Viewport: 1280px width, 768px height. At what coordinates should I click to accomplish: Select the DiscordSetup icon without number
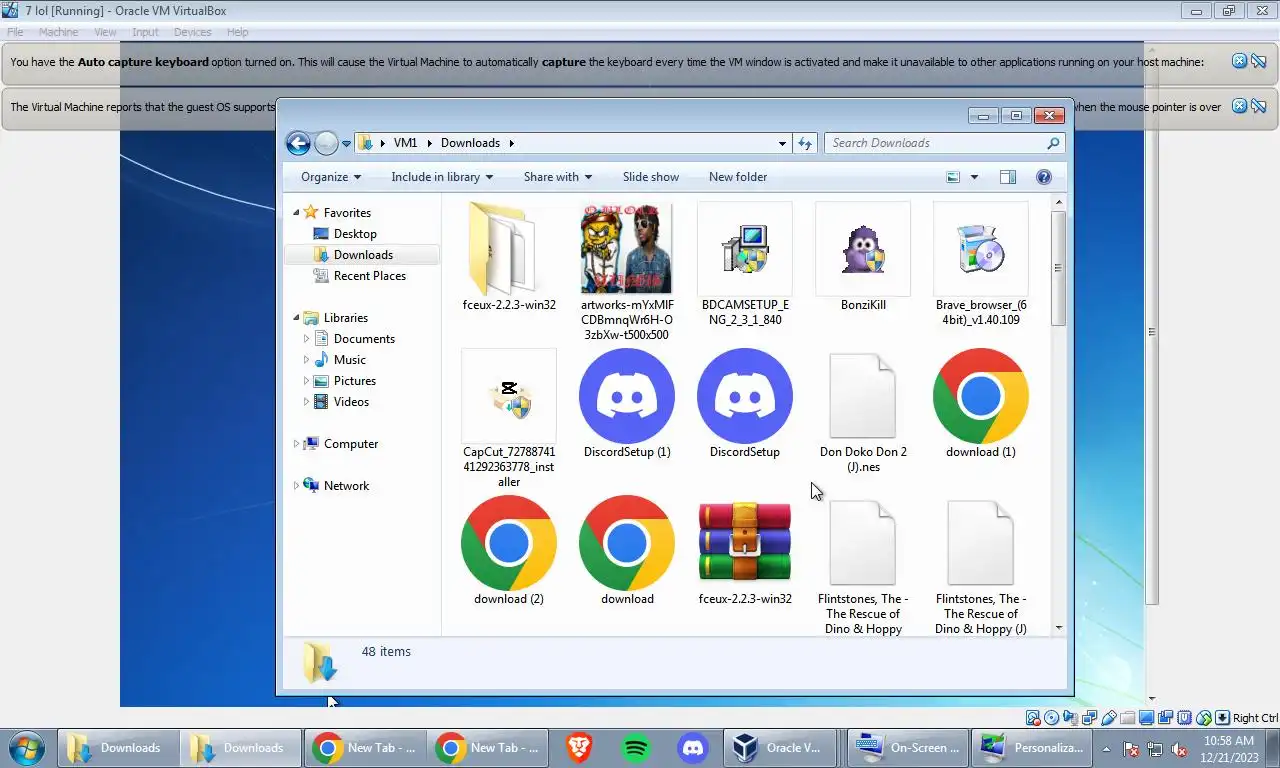745,396
